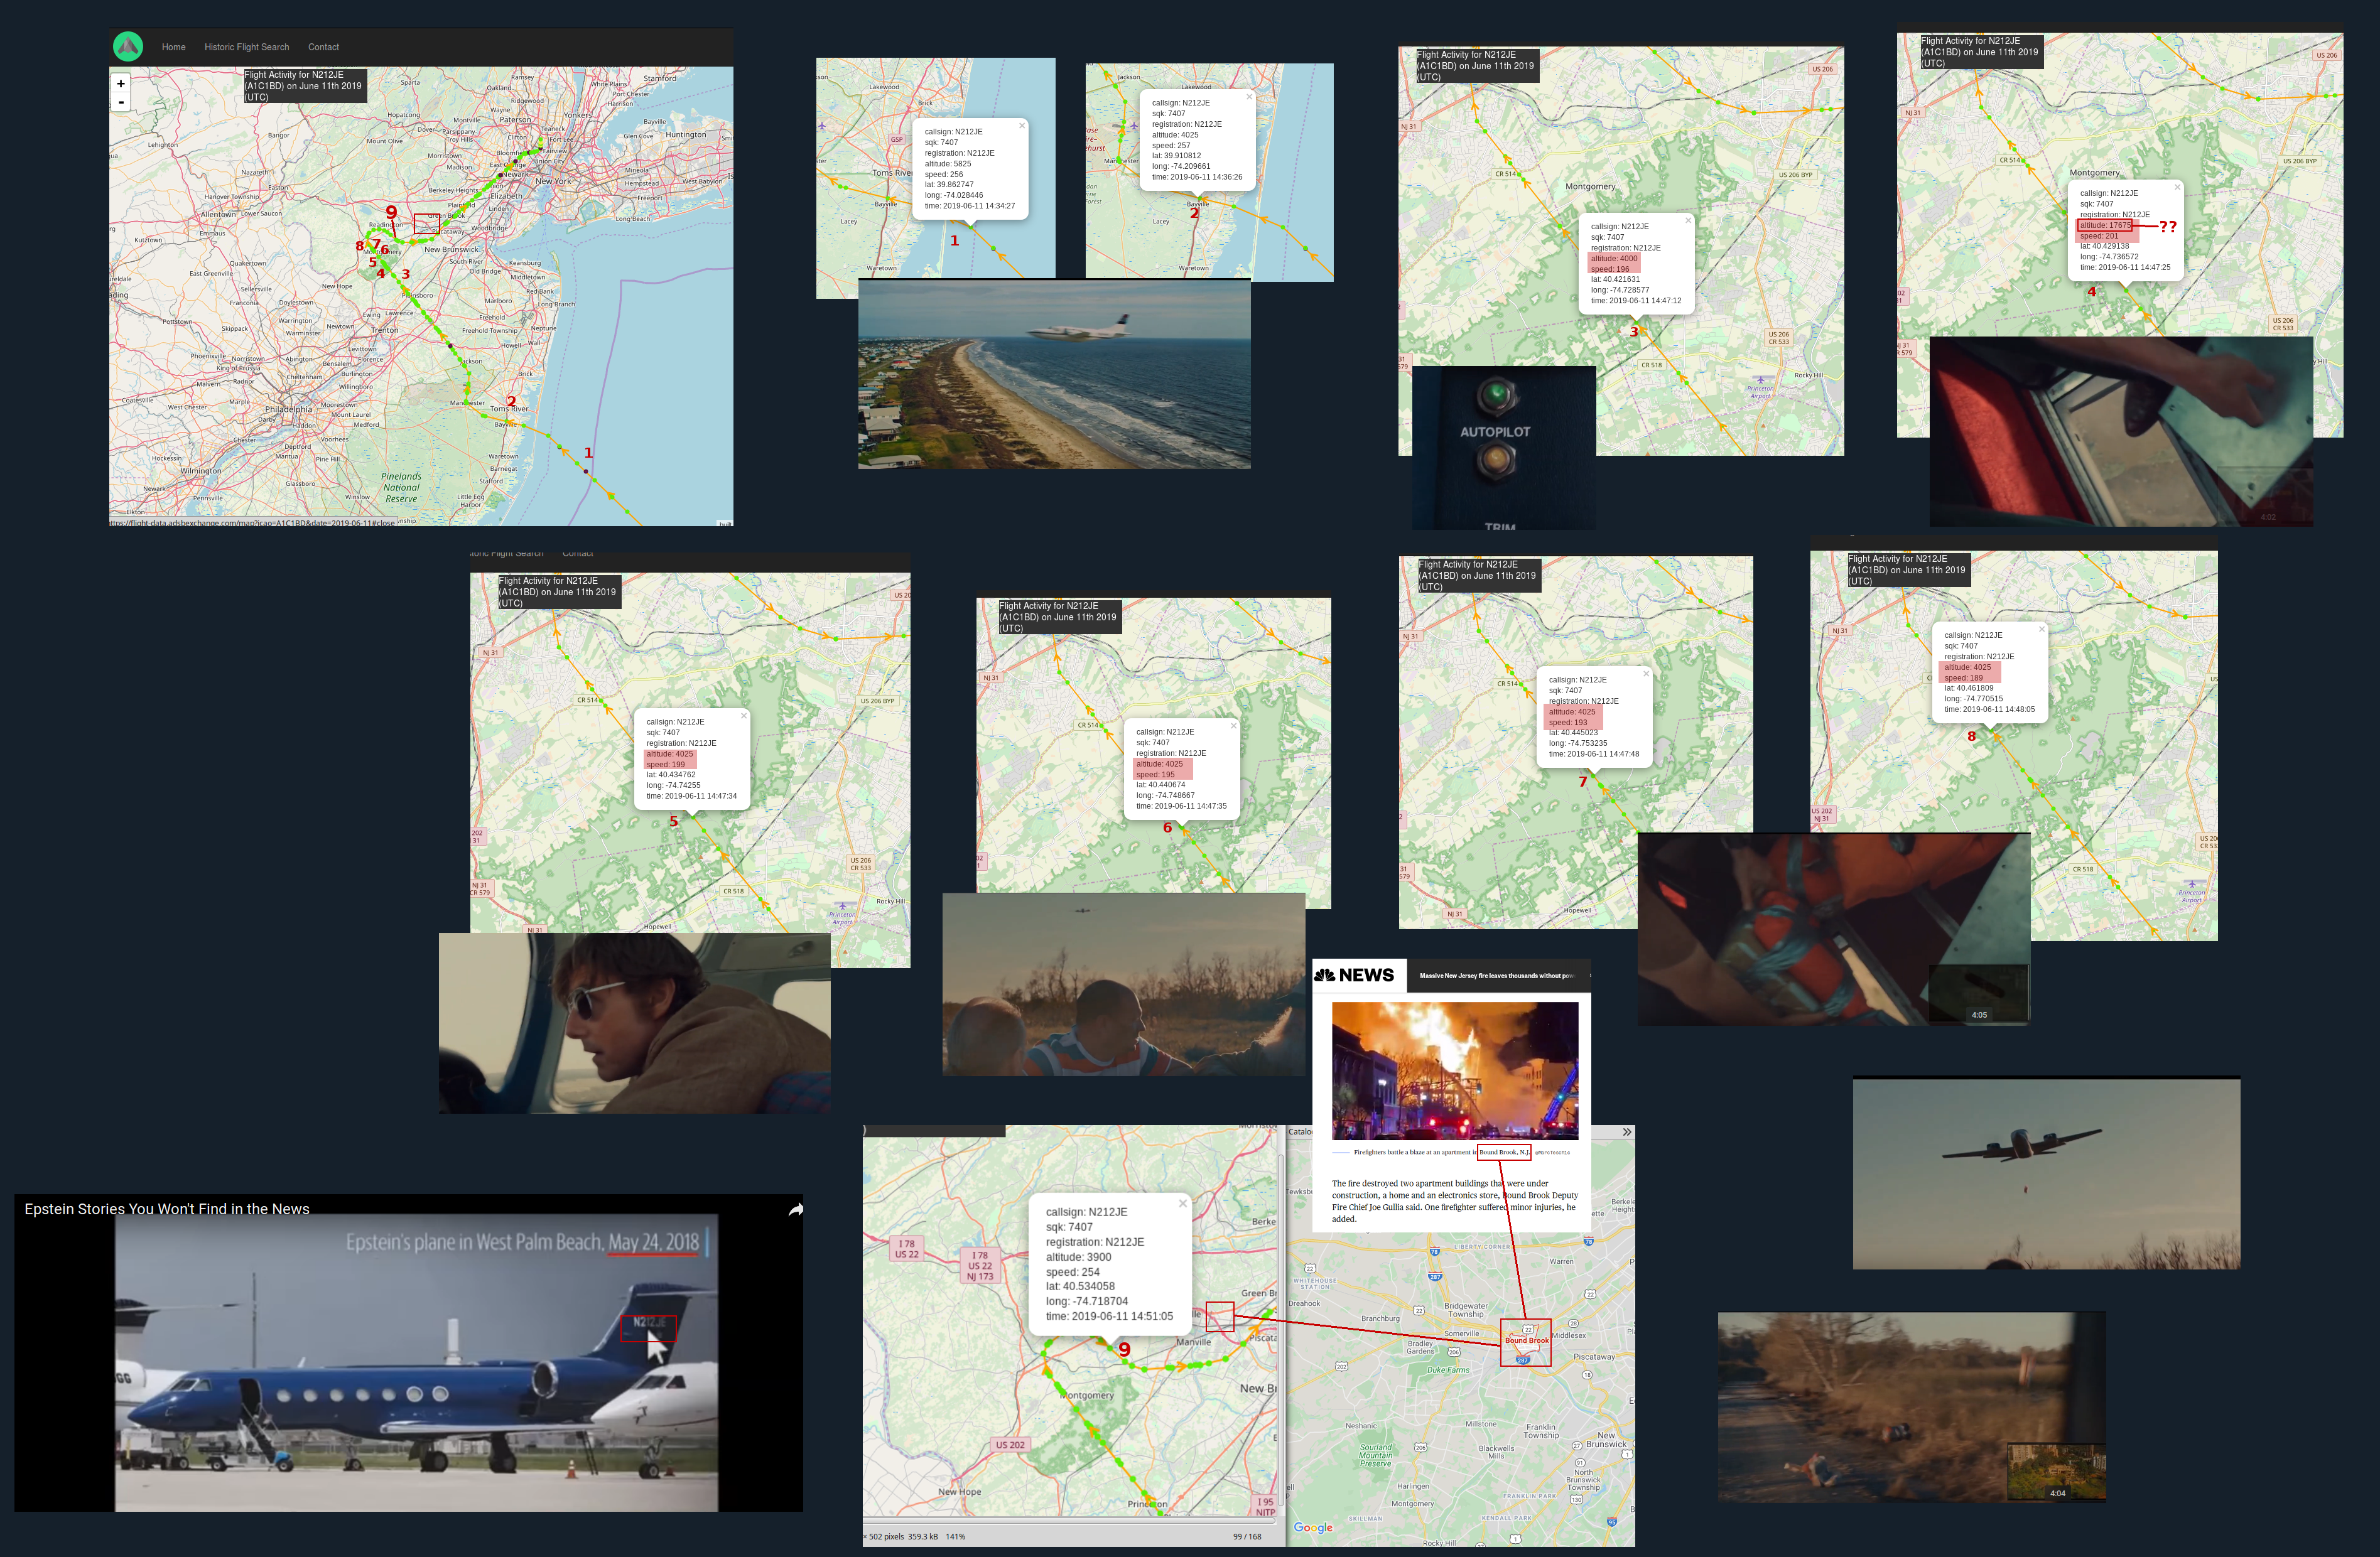Click the 'Flight Activity for N212JE' label on the main map
This screenshot has height=1557, width=2380.
coord(305,85)
